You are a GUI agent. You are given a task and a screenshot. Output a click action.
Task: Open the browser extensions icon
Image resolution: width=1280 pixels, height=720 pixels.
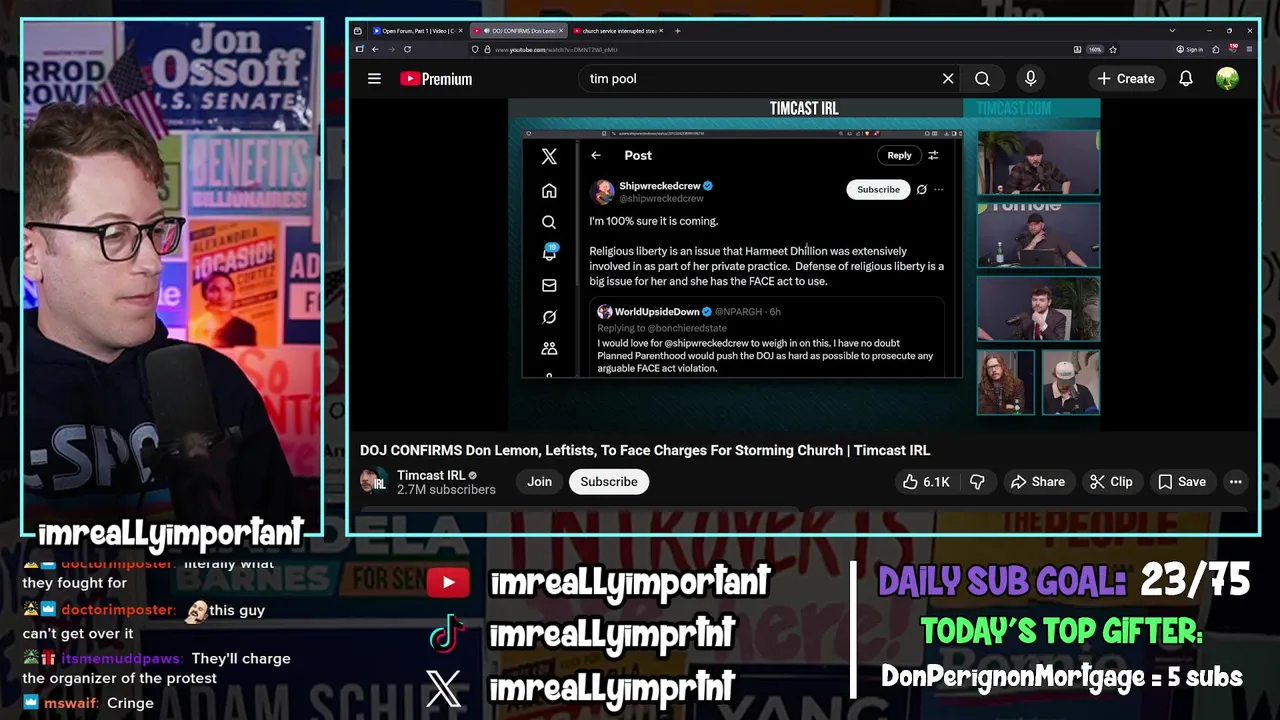tap(1214, 49)
